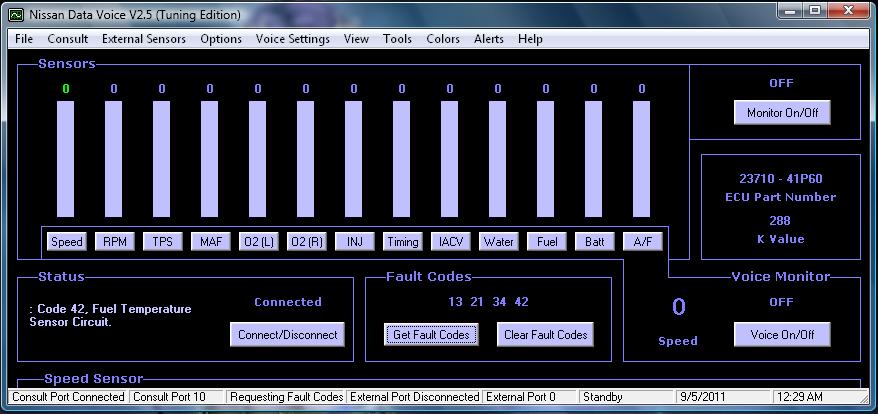Open the Options menu
Screen dimensions: 878x414
[x=221, y=39]
